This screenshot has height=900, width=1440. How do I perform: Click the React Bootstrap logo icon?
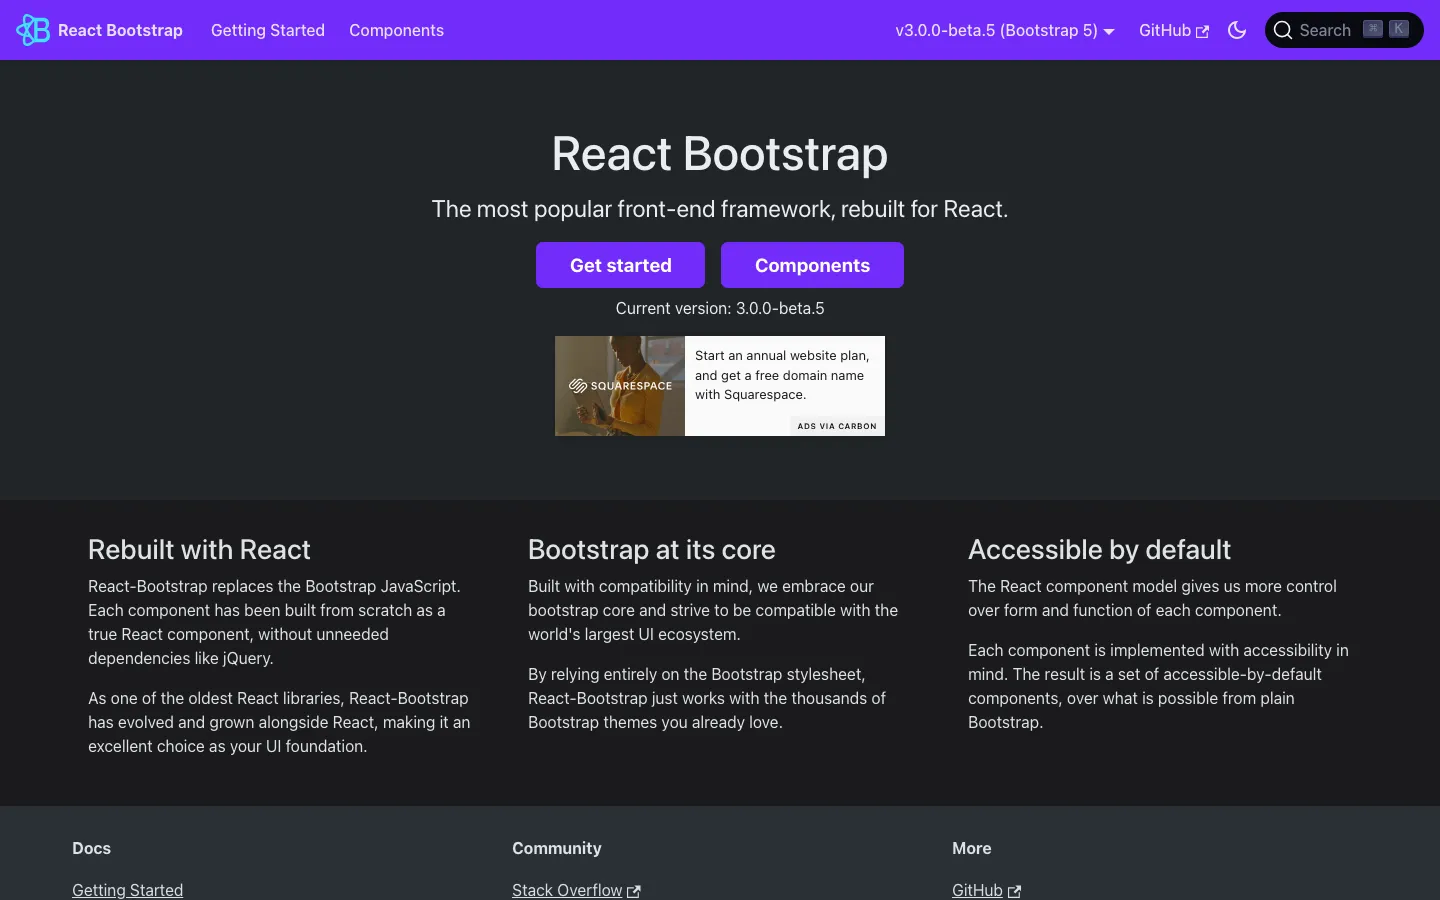pyautogui.click(x=33, y=30)
